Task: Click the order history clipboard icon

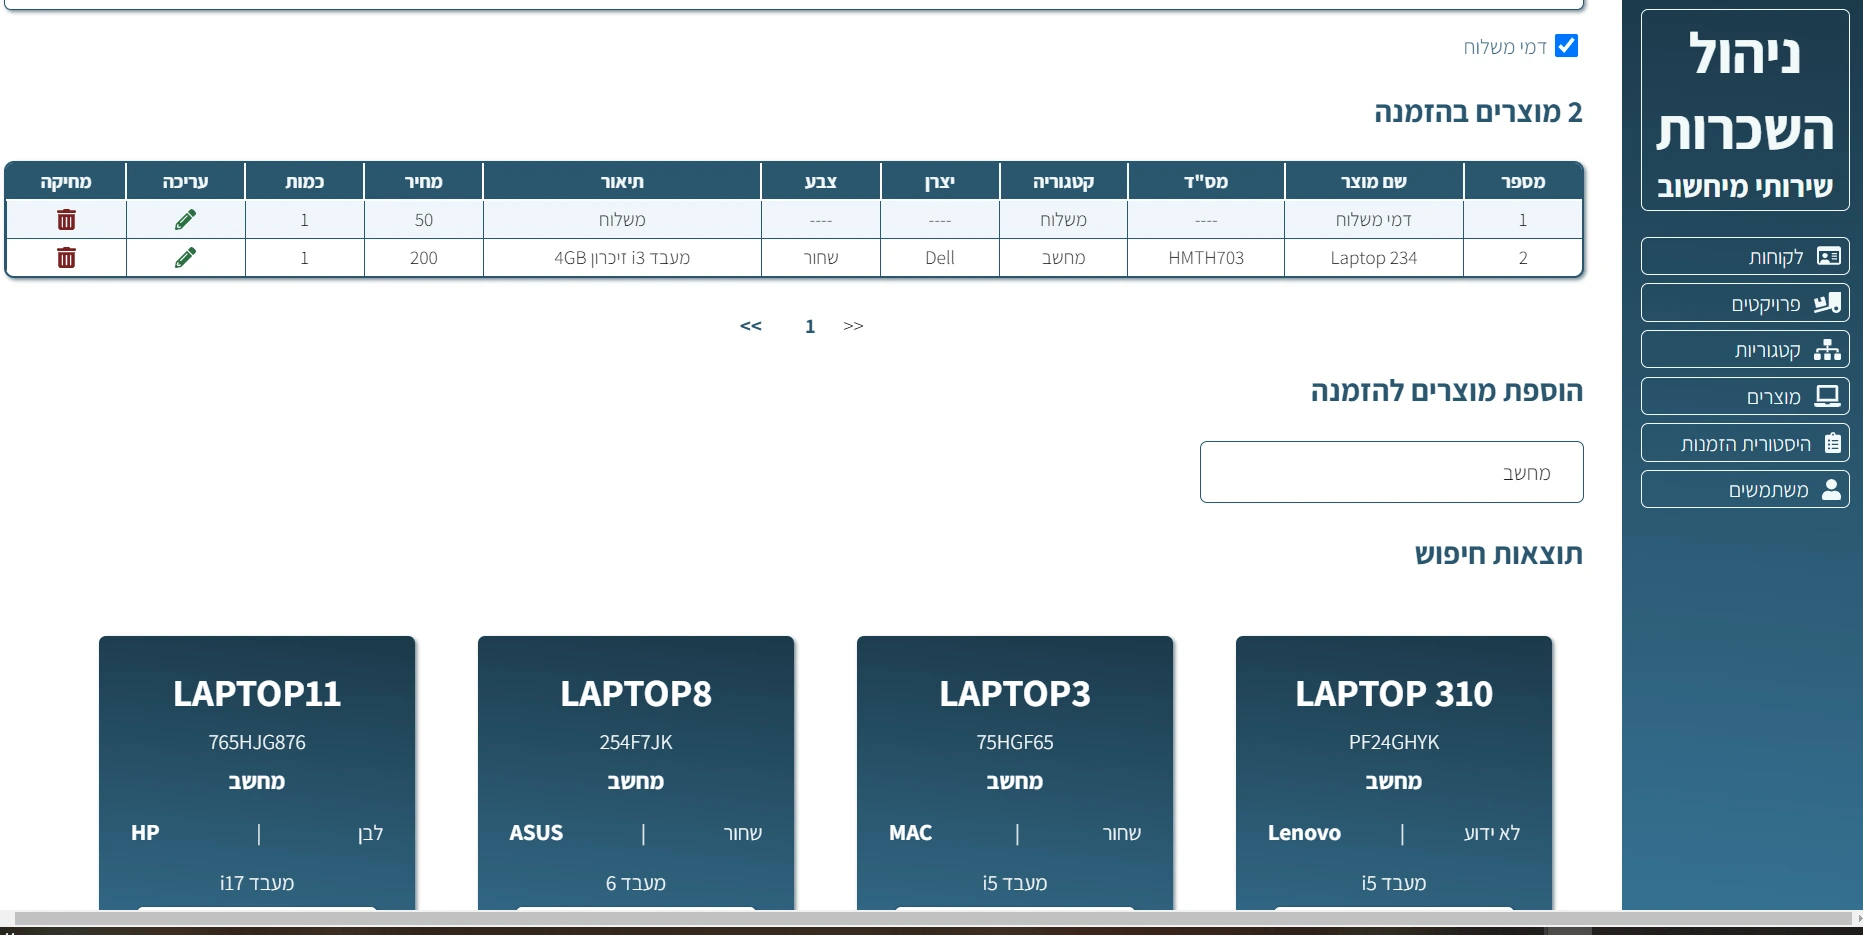Action: pos(1832,443)
